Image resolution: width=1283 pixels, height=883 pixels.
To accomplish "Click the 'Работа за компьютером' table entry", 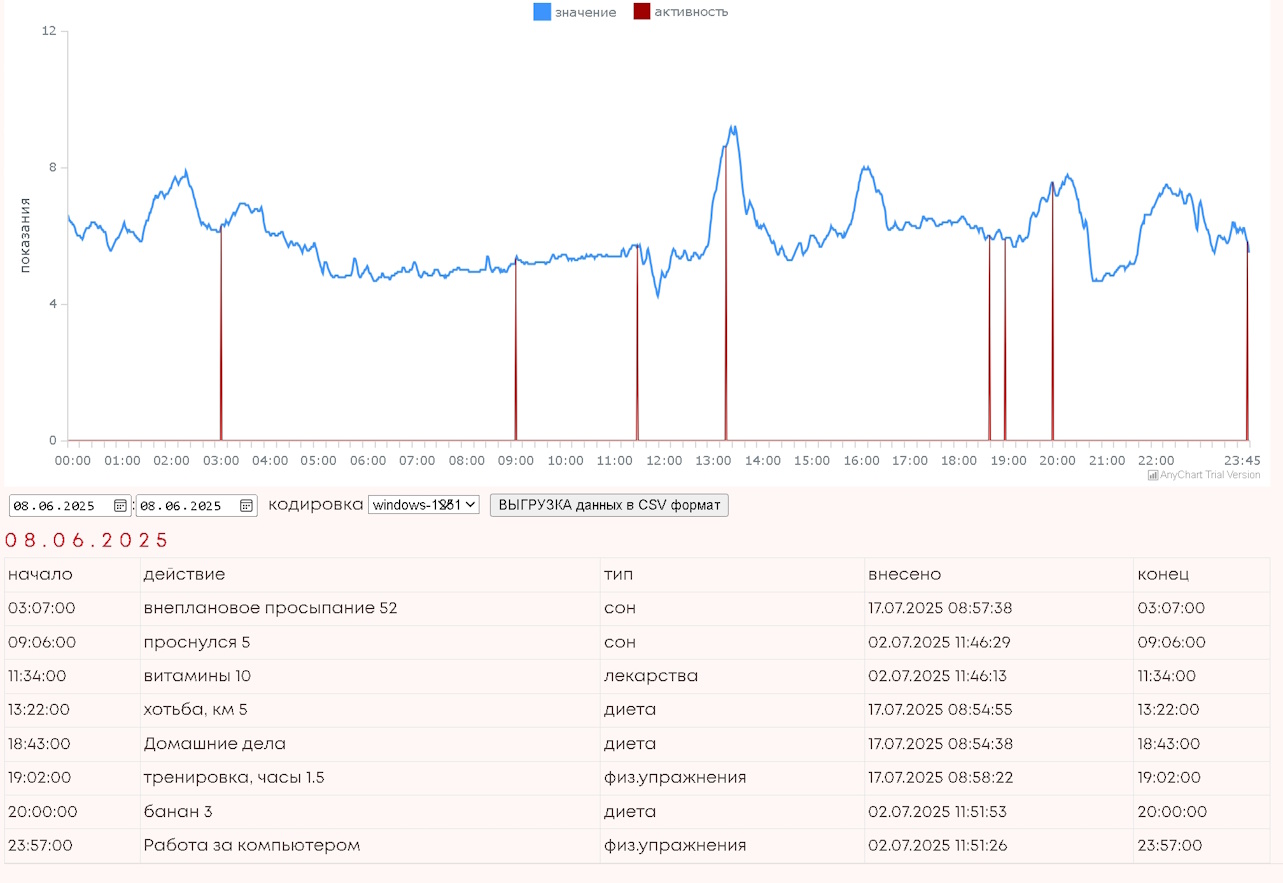I will [x=251, y=845].
